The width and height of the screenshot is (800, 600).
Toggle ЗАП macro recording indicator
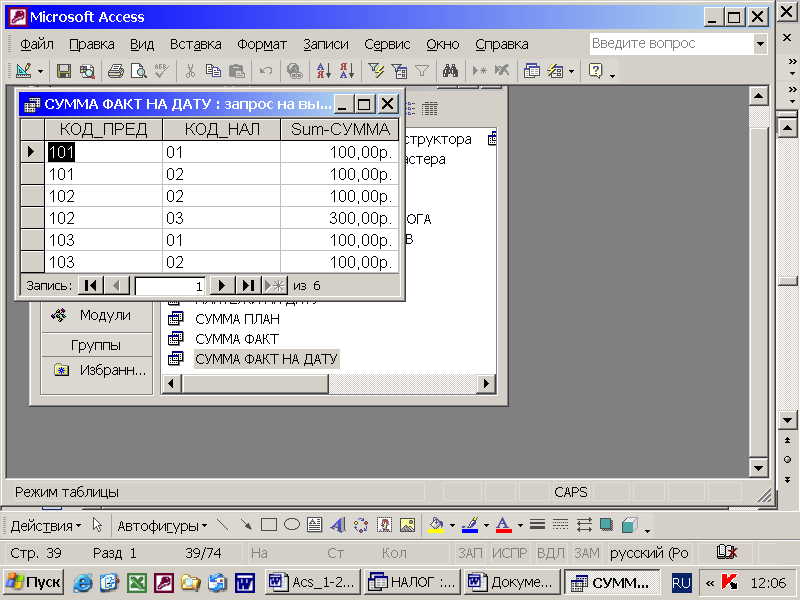tap(470, 553)
